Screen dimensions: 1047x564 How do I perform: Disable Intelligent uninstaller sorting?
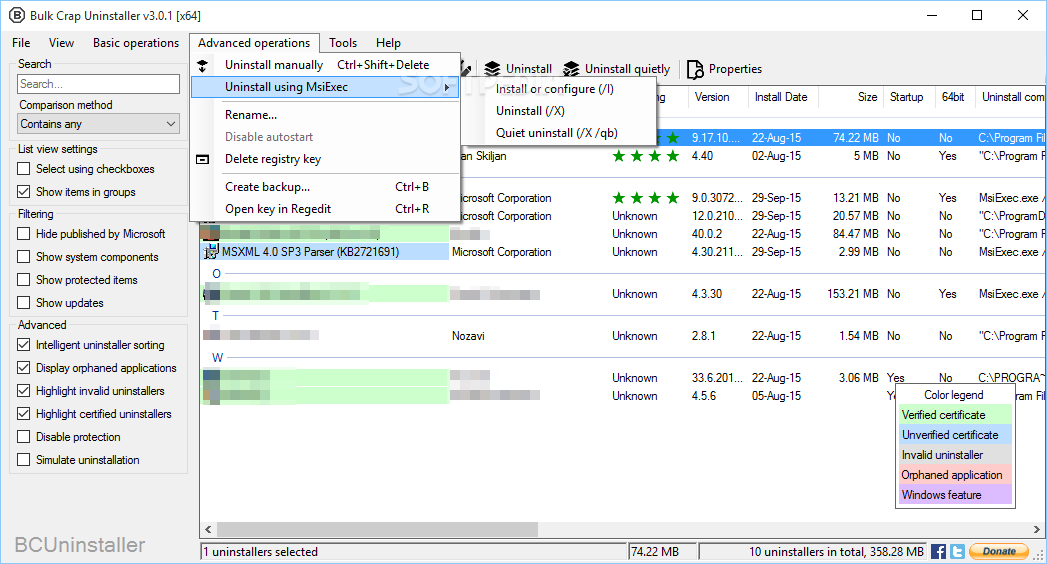(24, 345)
